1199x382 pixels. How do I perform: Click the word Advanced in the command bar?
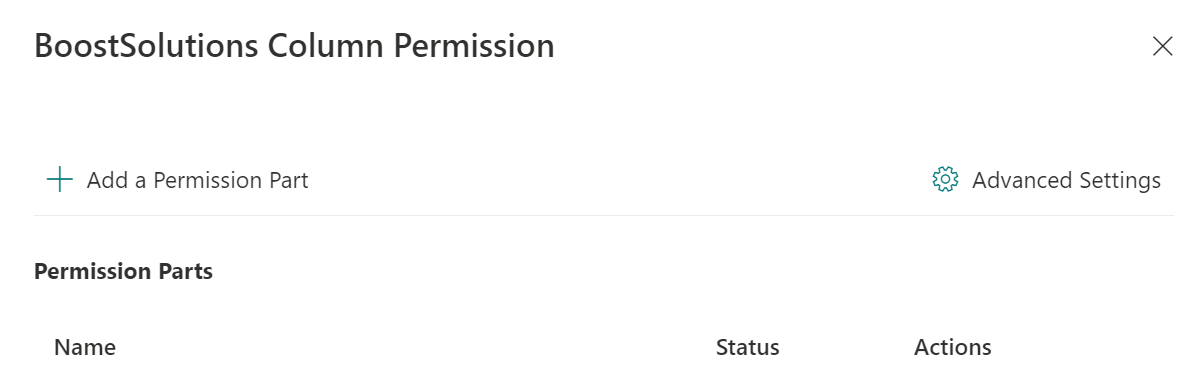pyautogui.click(x=1022, y=180)
